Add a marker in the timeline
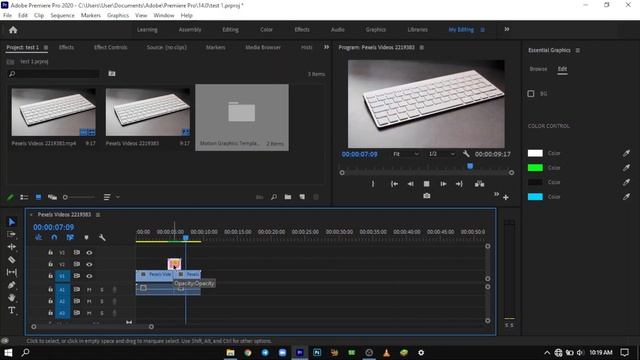The width and height of the screenshot is (640, 360). [86, 237]
